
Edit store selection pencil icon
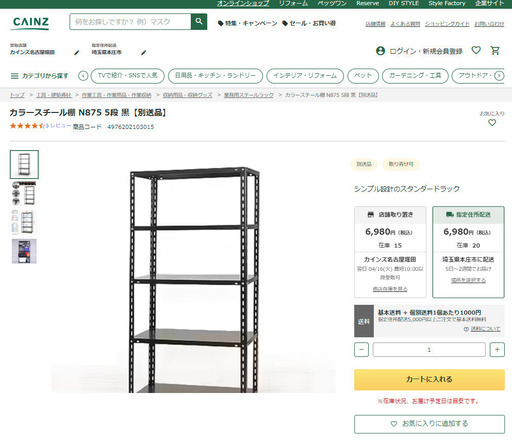(77, 53)
